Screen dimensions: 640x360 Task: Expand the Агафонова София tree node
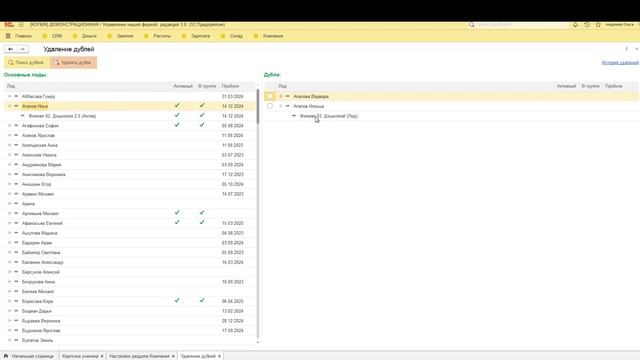tap(9, 126)
